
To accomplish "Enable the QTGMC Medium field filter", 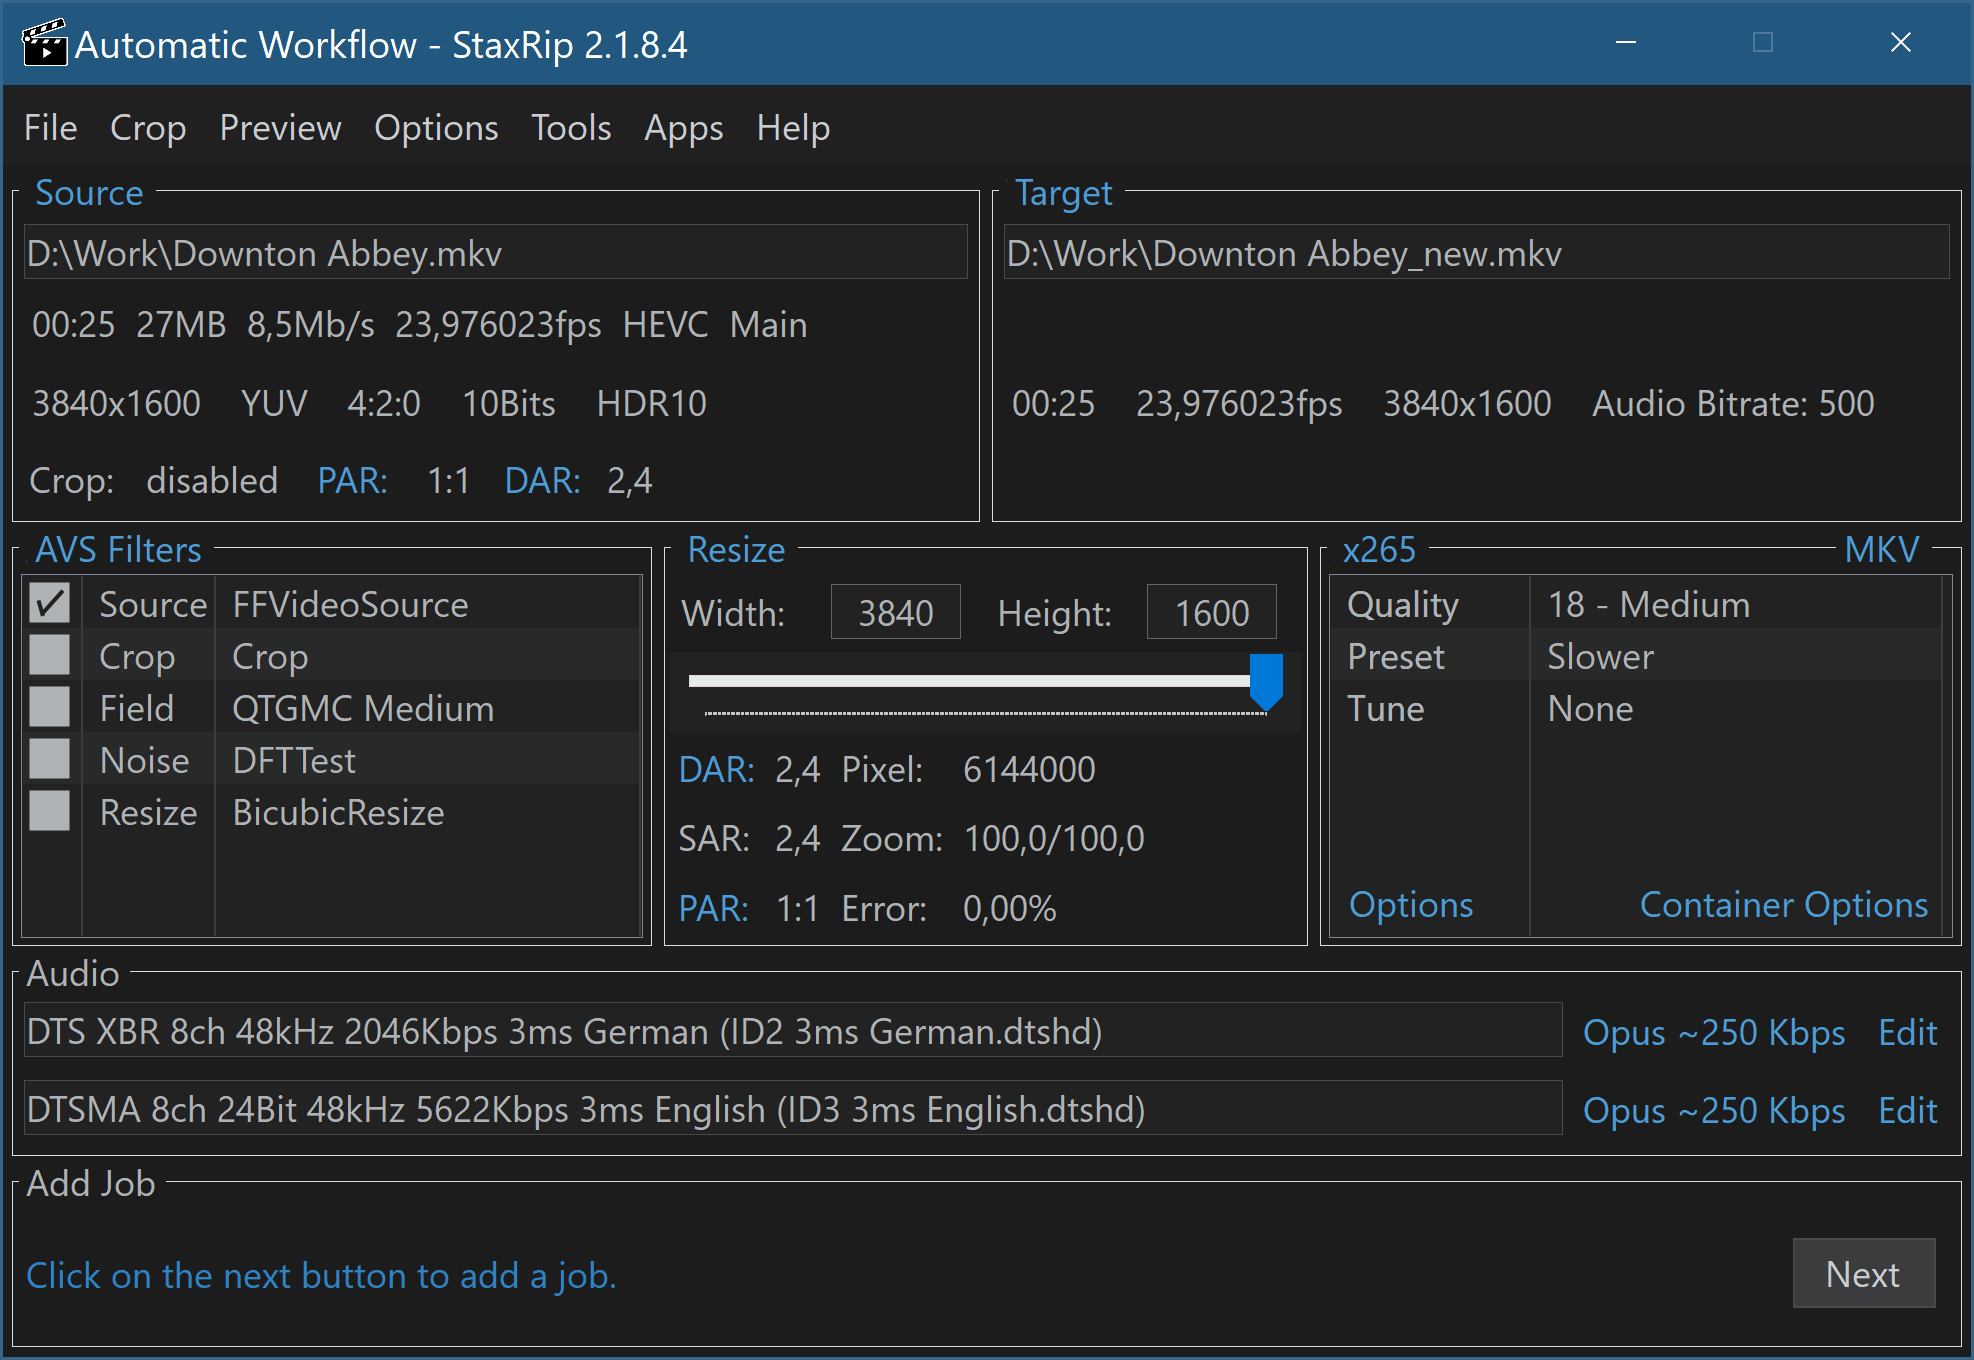I will click(x=49, y=707).
